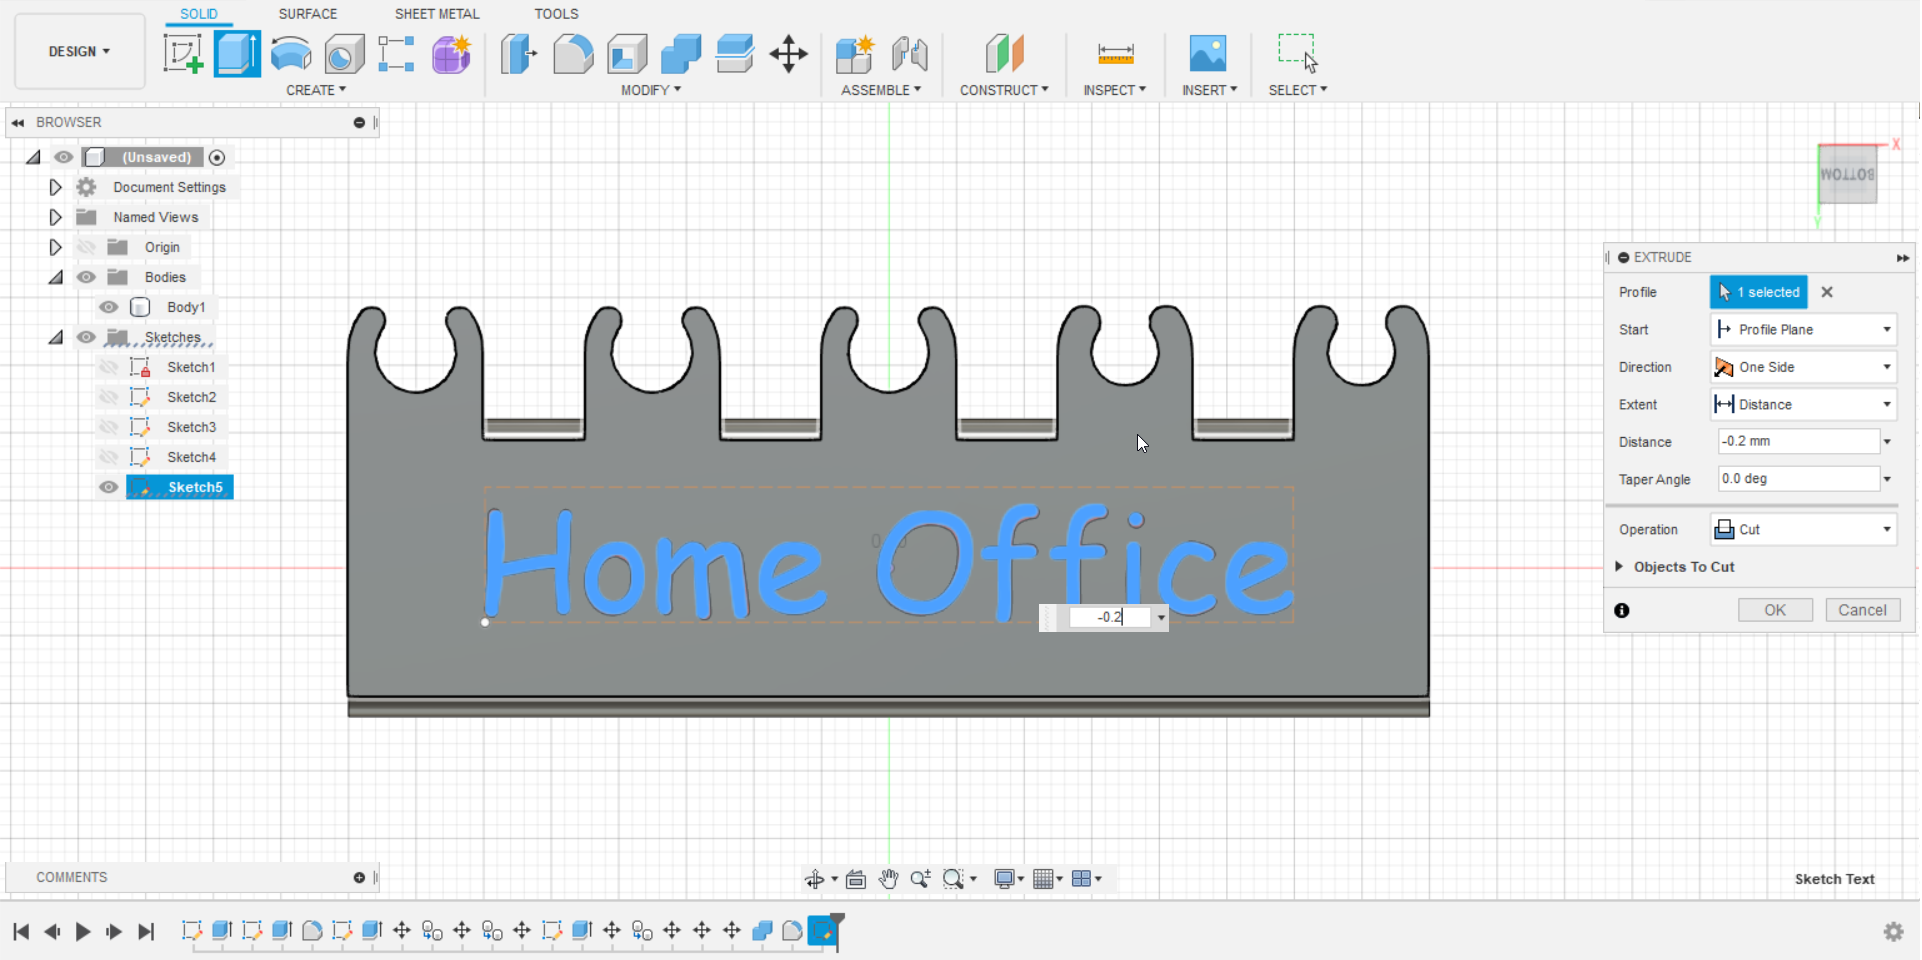Create a New Component
Viewport: 1922px width, 960px height.
click(855, 54)
